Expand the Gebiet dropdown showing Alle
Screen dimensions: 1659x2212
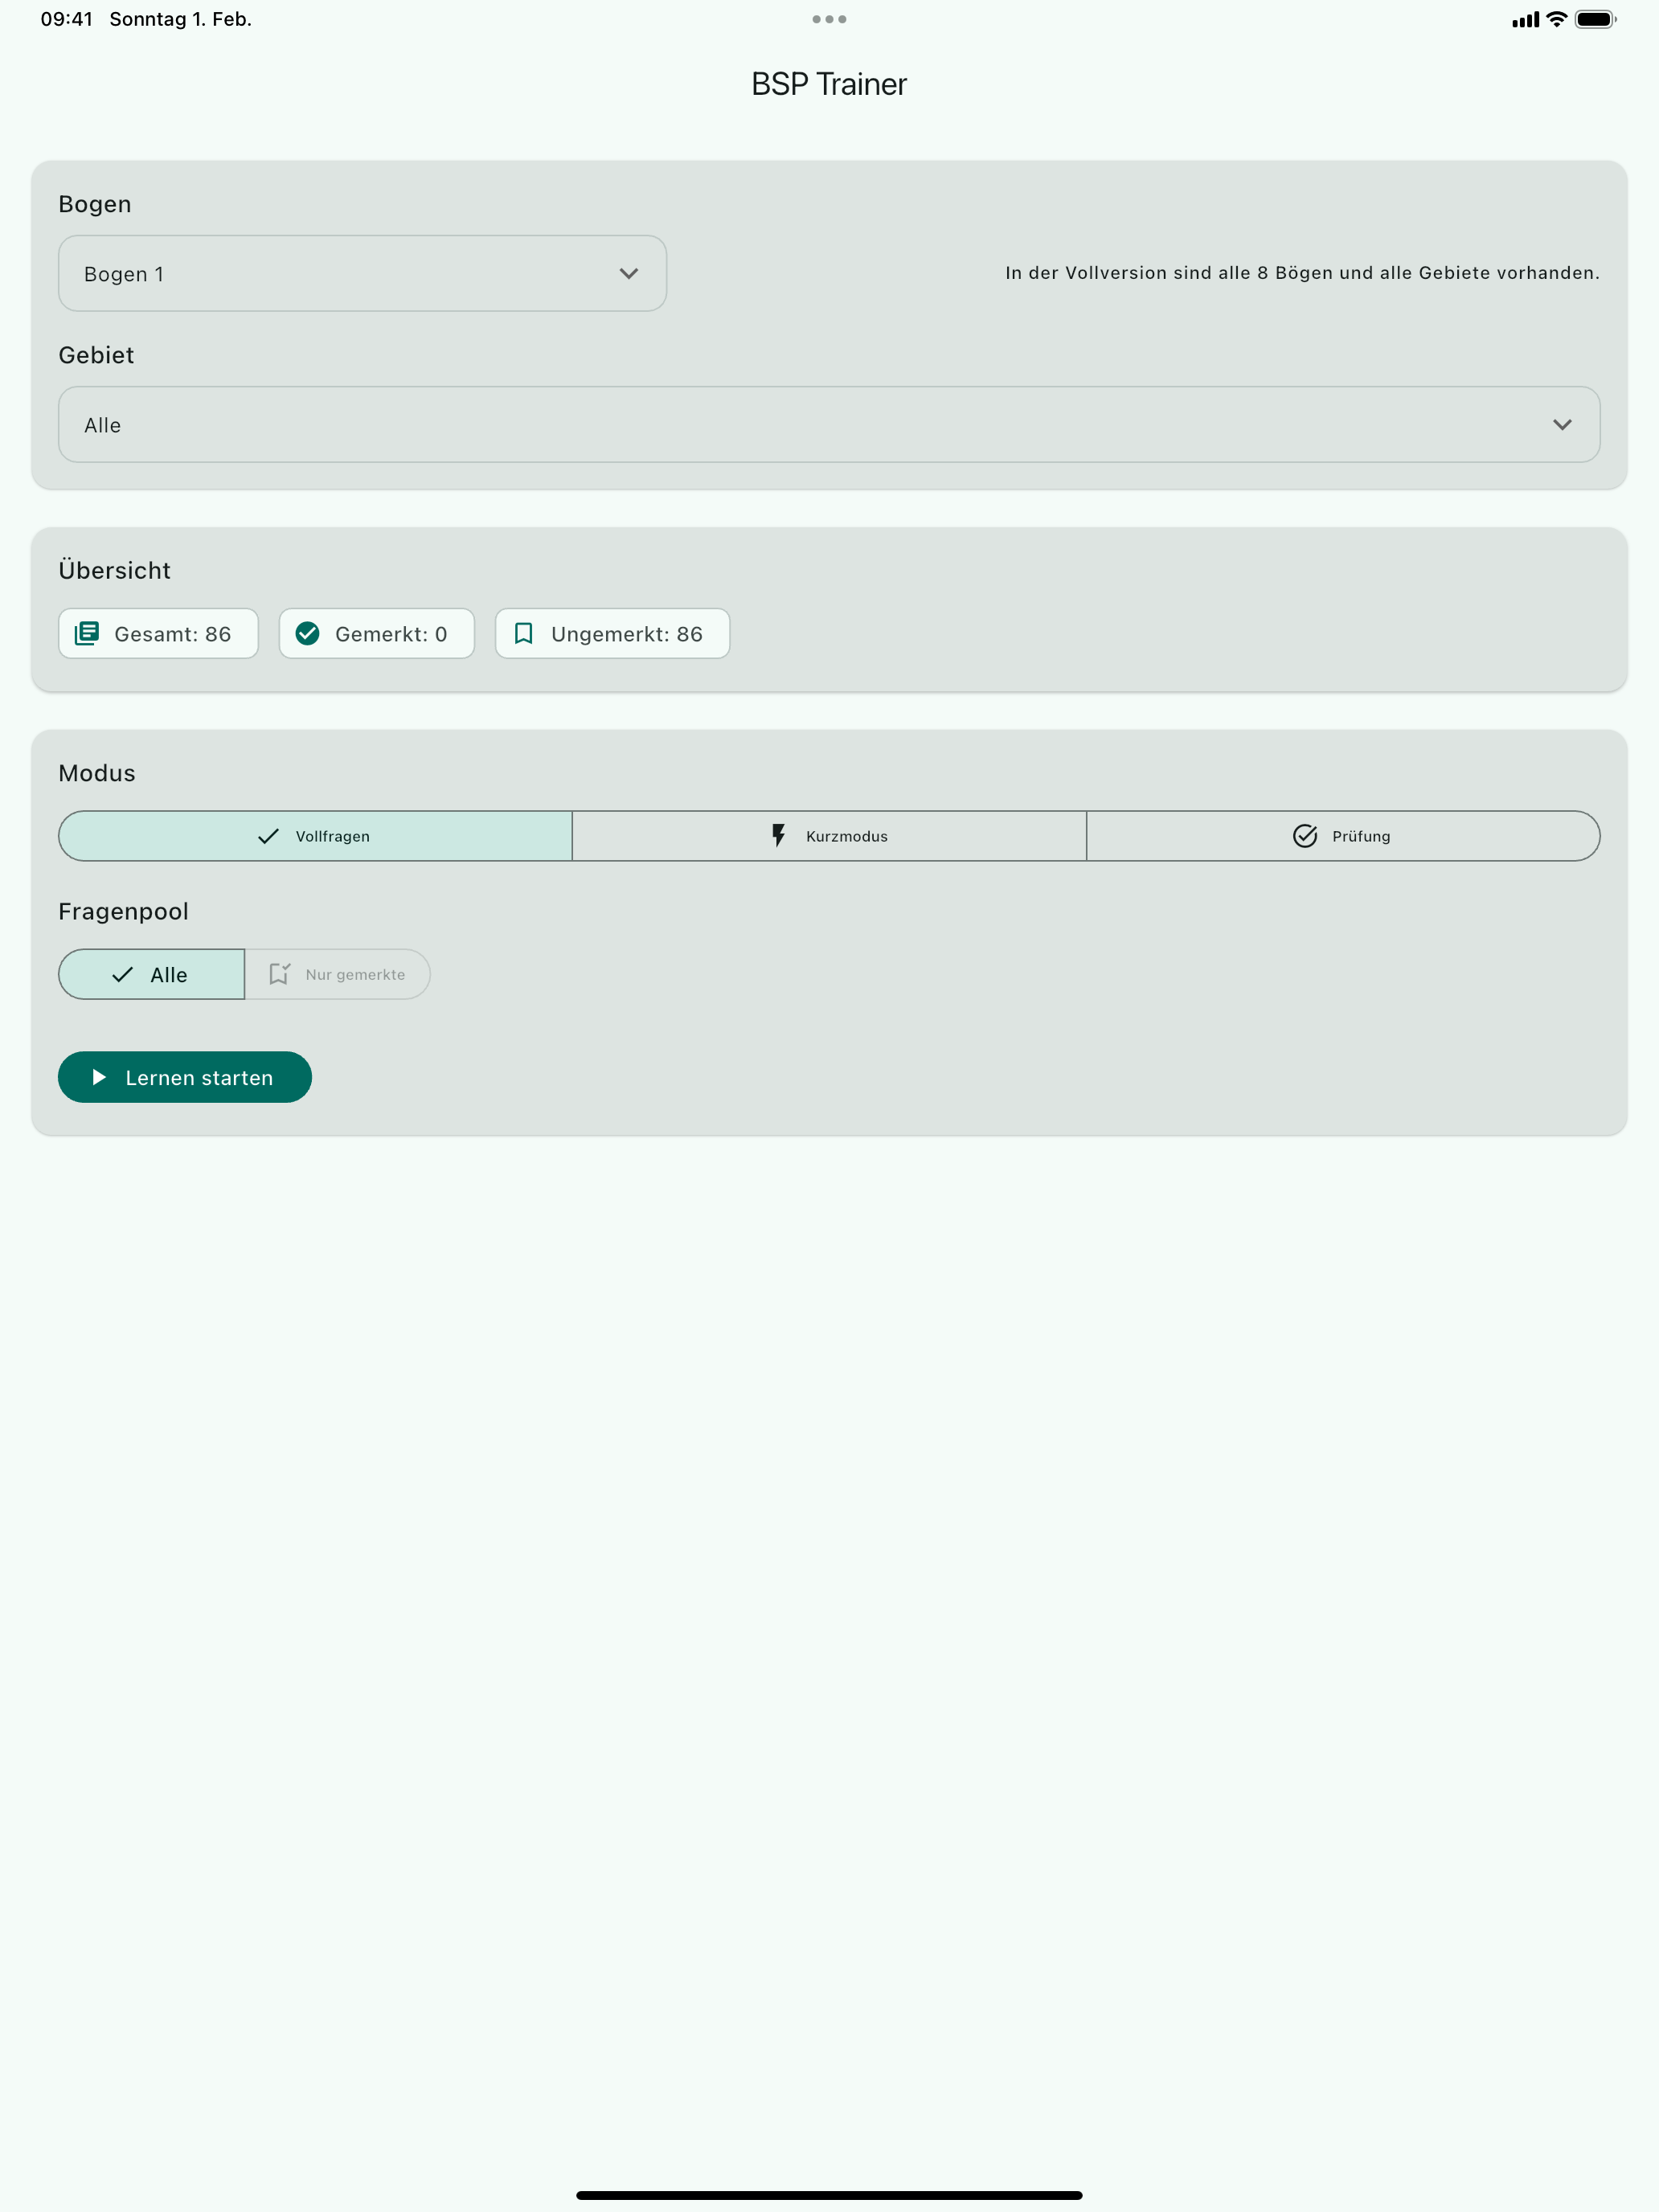pyautogui.click(x=829, y=424)
